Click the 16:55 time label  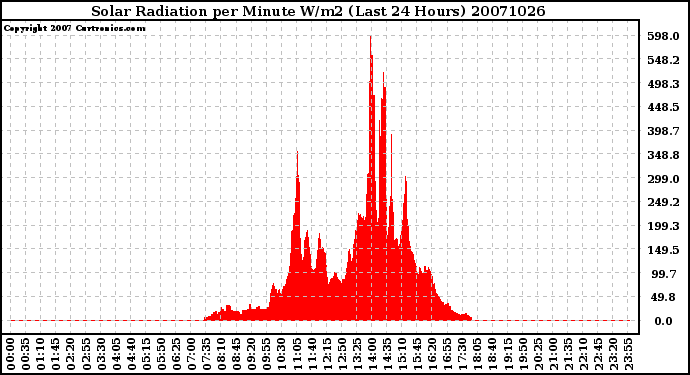coord(447,354)
